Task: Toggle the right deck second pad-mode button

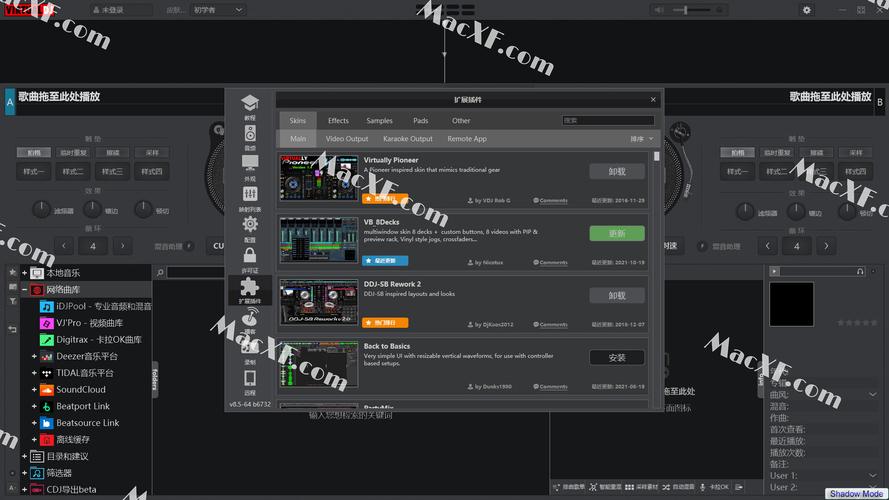Action: coord(777,152)
